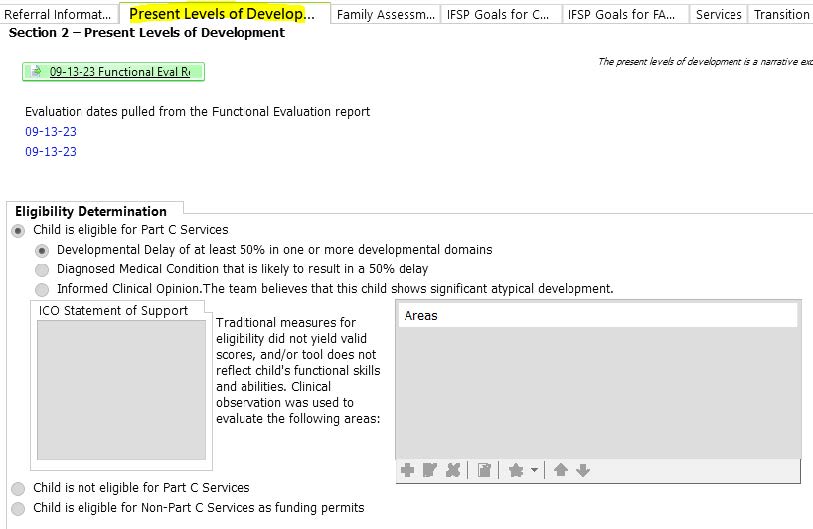
Task: Select Diagnosed Medical Condition radio option
Action: click(x=42, y=269)
